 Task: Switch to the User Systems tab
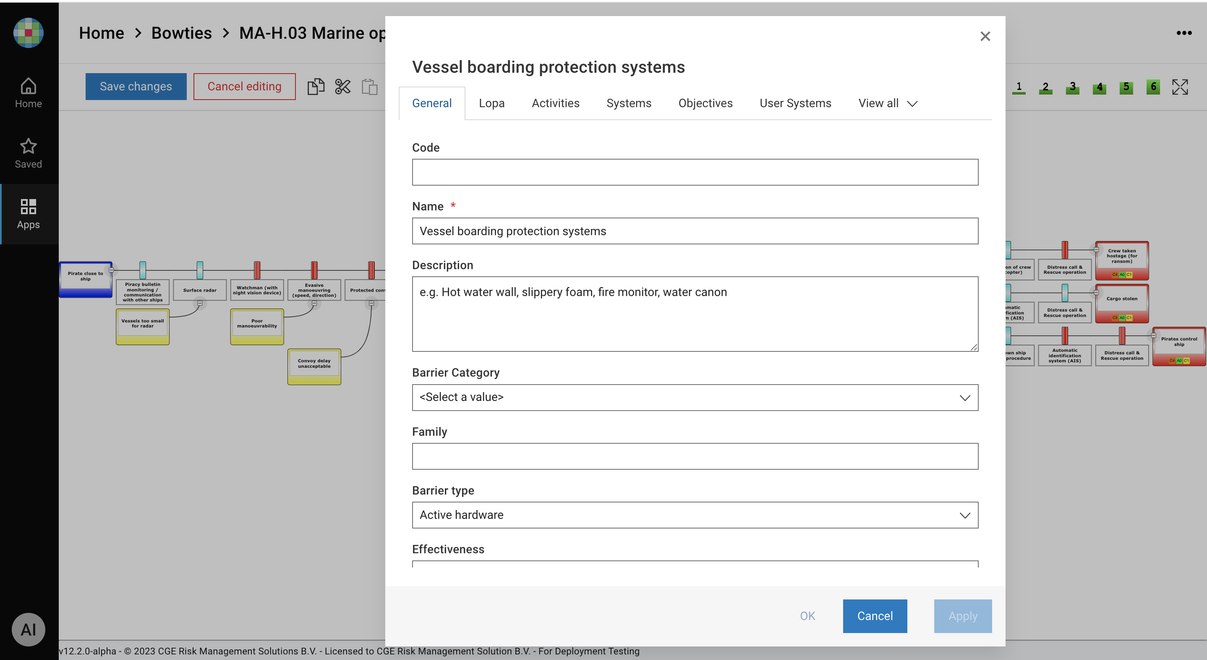pyautogui.click(x=795, y=103)
